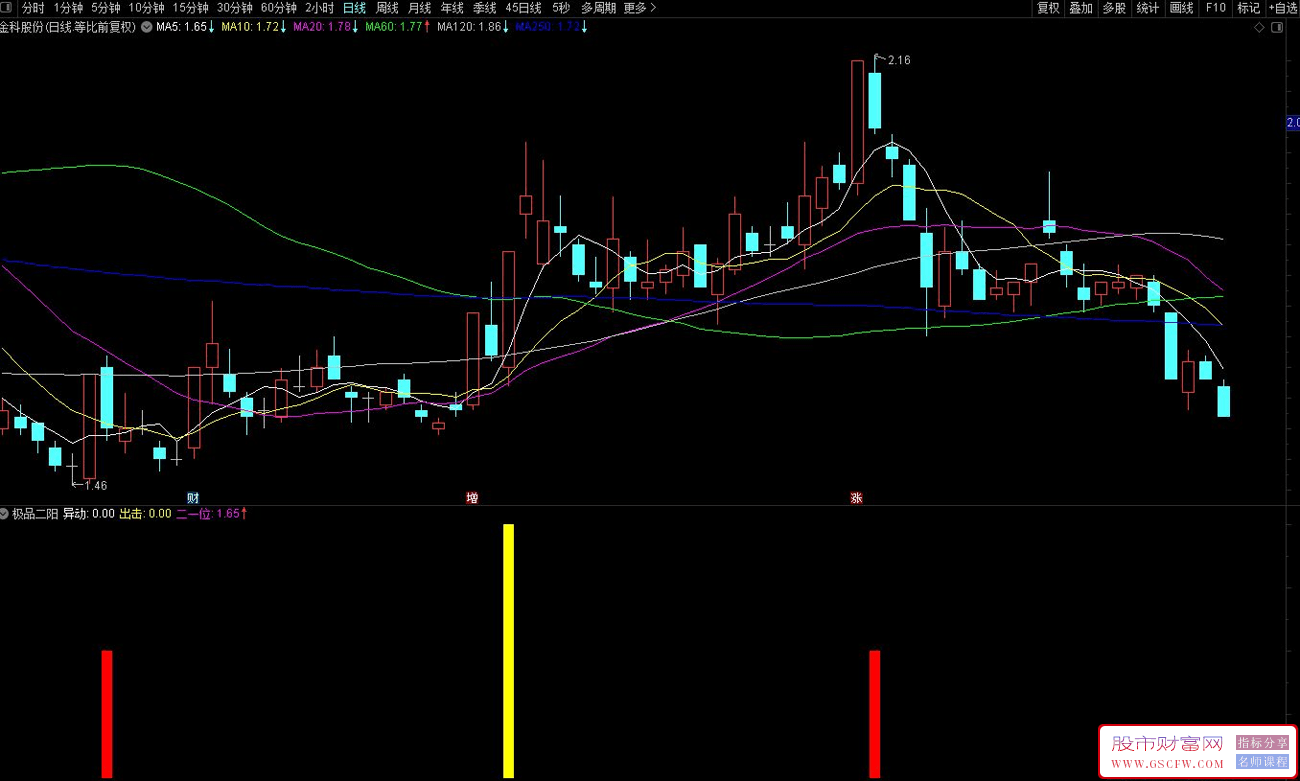Select the 10分钟 timeframe
Viewport: 1300px width, 781px height.
(x=146, y=8)
